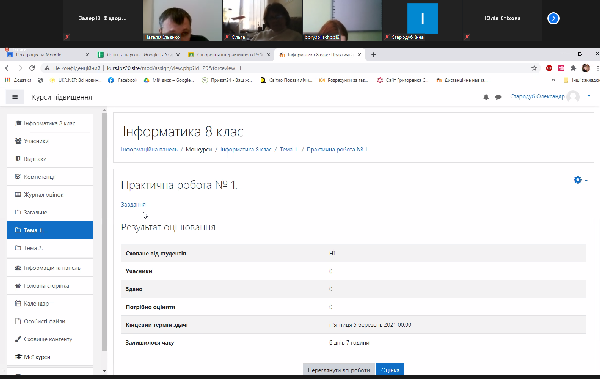The height and width of the screenshot is (379, 600).
Task: Open Журнал оцінок gradebook in sidebar
Action: (x=50, y=195)
